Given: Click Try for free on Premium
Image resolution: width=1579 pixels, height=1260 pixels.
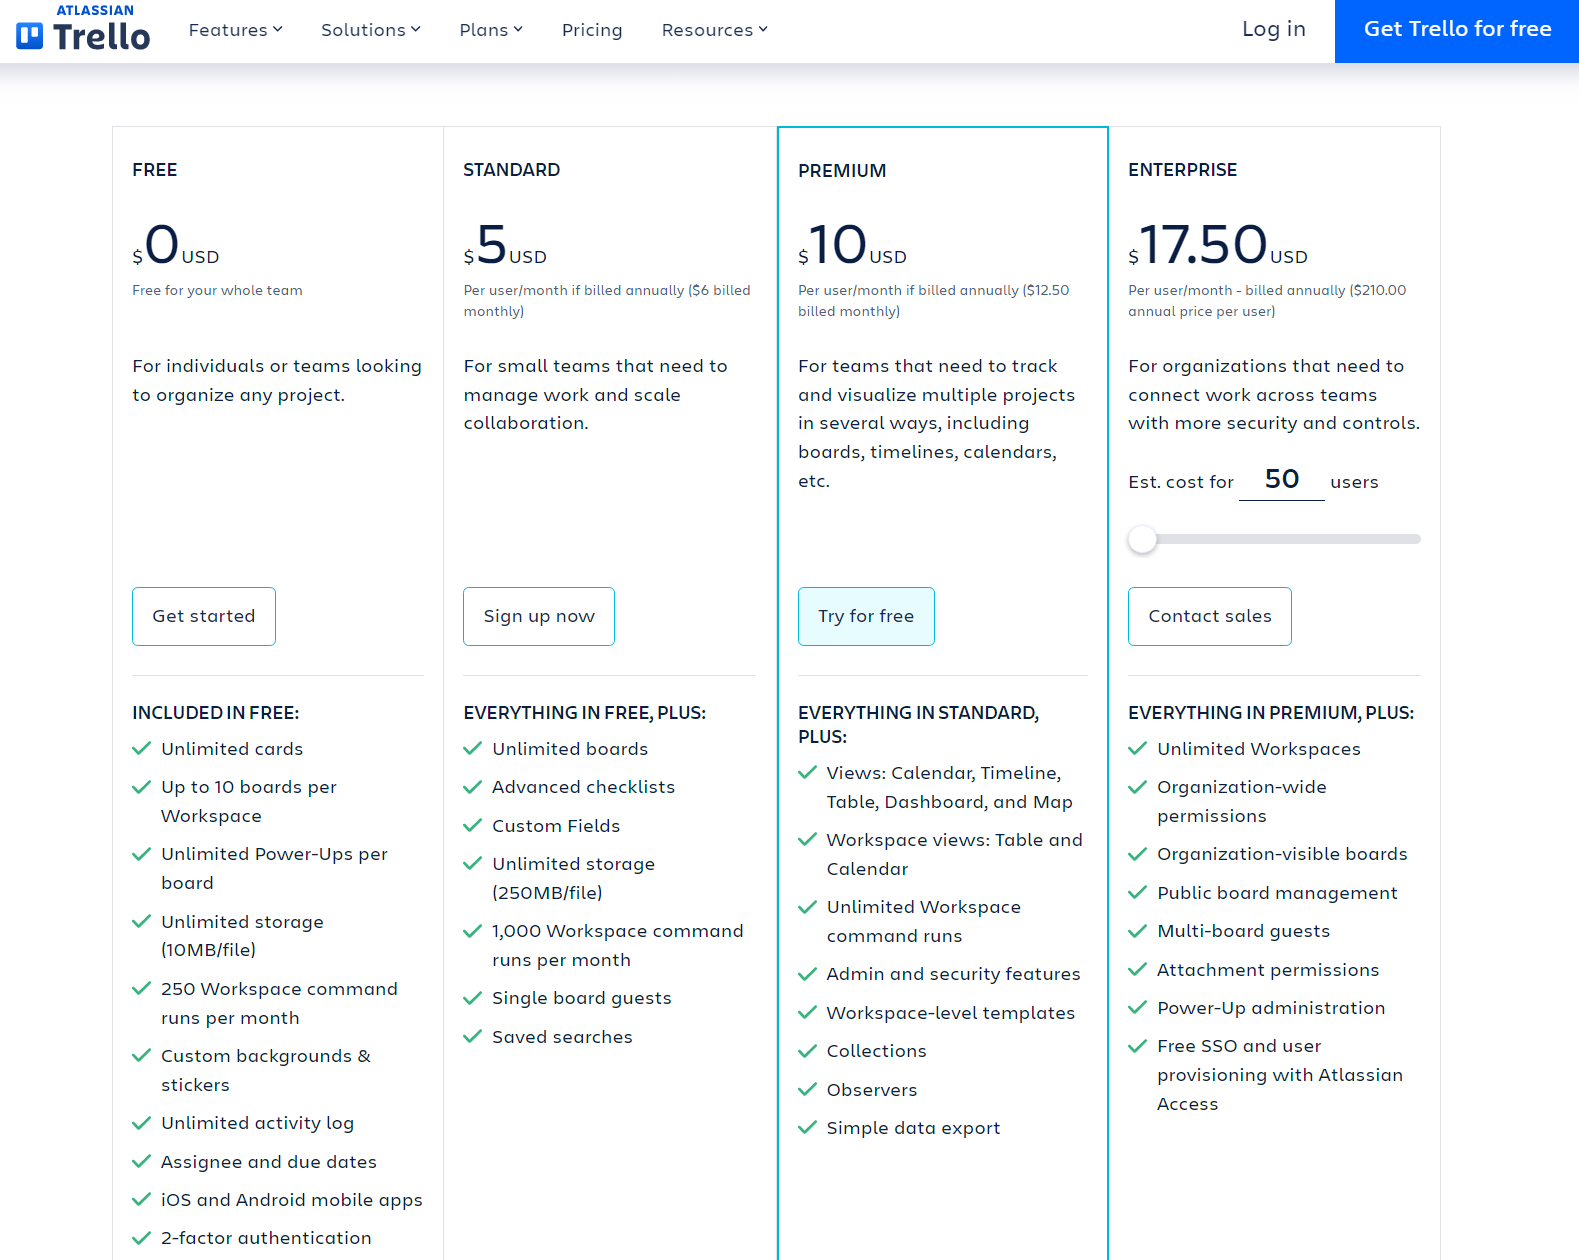Looking at the screenshot, I should (x=866, y=616).
